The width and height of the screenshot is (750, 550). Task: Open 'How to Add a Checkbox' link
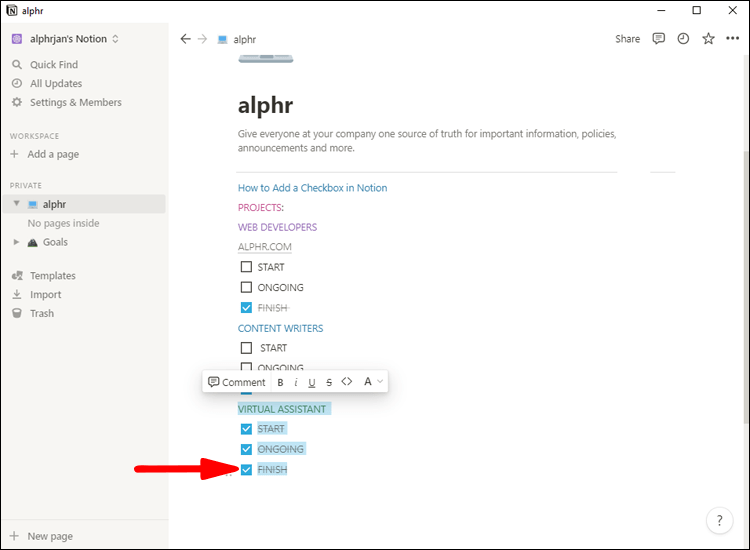312,188
